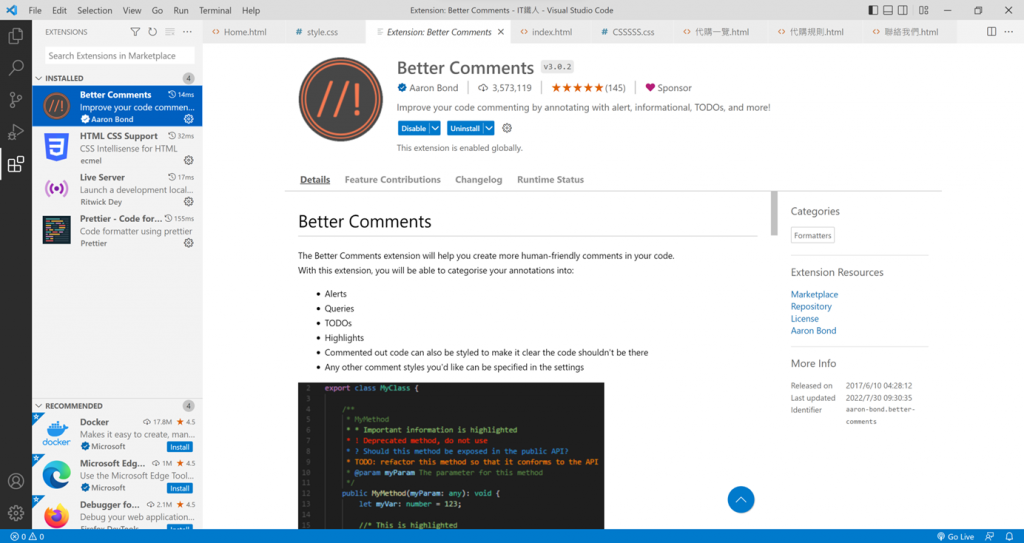Open the Search view in activity bar
The width and height of the screenshot is (1024, 543).
pos(16,67)
